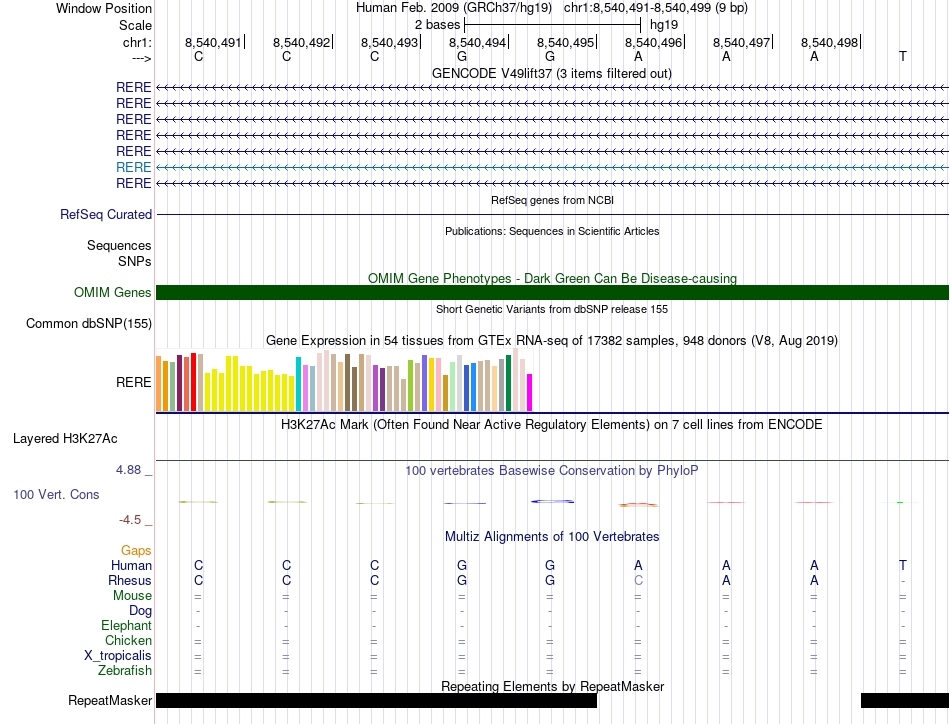Select the magenta bar in GTEx chart
The width and height of the screenshot is (950, 724).
pyautogui.click(x=530, y=393)
